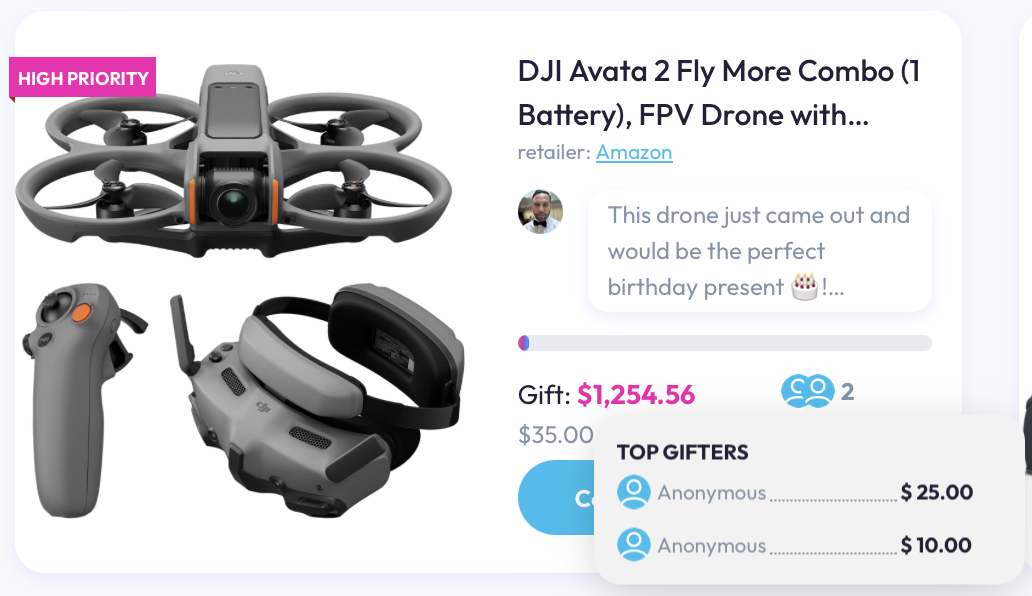Click the $35.00 contributed amount
The height and width of the screenshot is (596, 1032).
pos(555,434)
